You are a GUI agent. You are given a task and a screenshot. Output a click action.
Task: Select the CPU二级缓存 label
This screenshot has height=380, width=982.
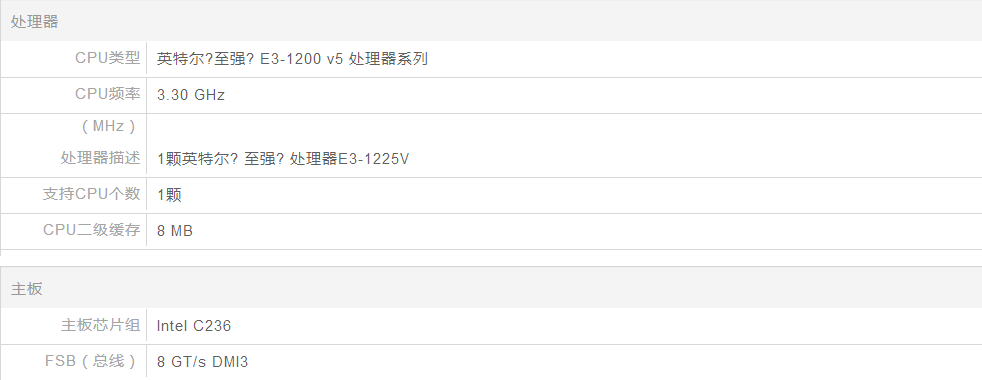(91, 230)
